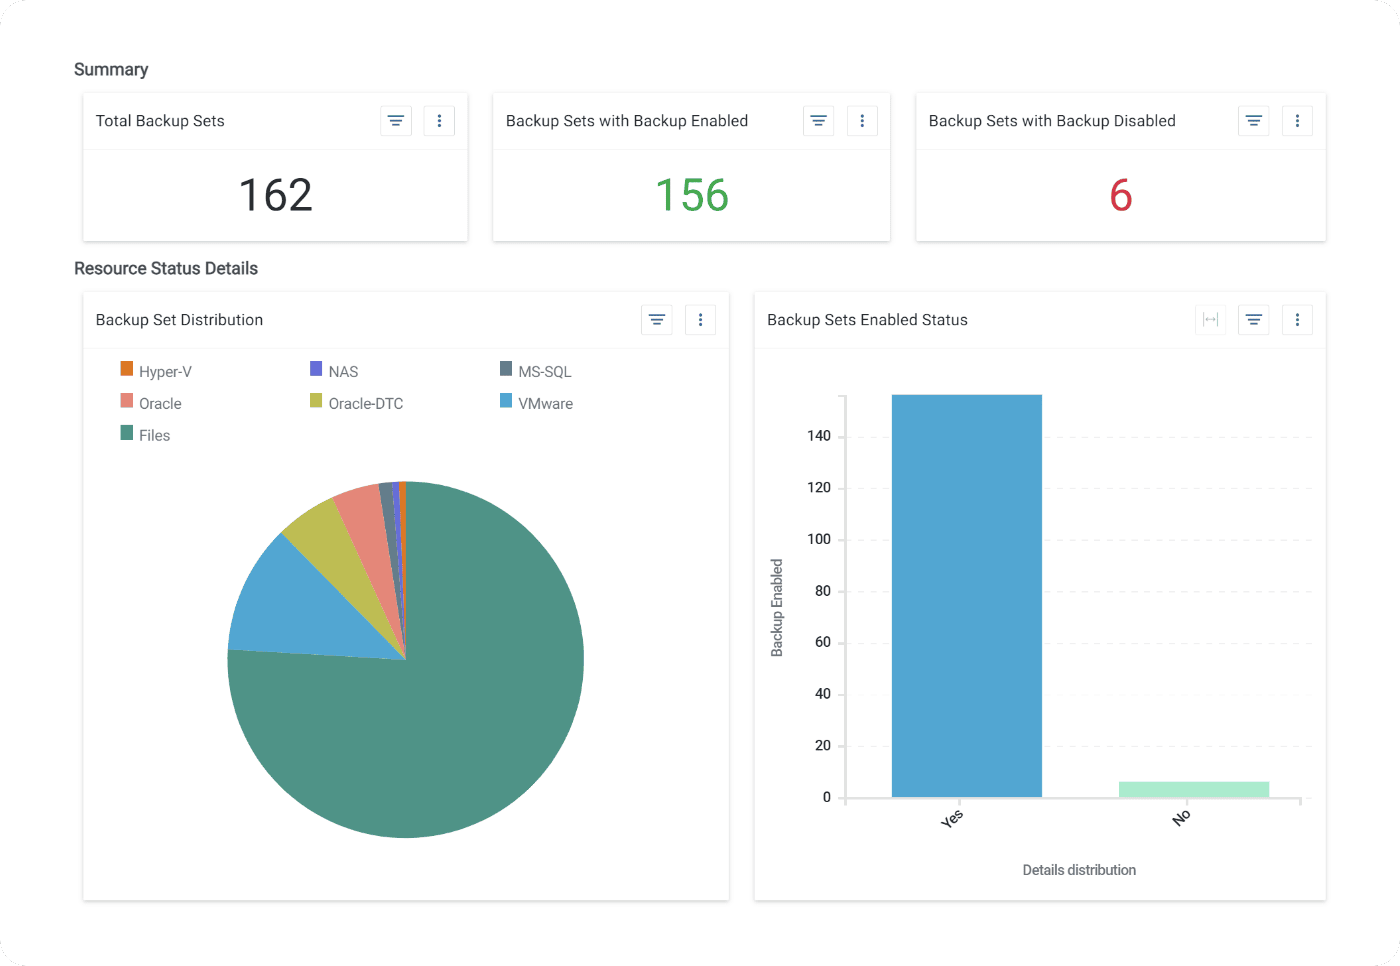Toggle NAS series in pie legend
The image size is (1400, 966).
(343, 371)
